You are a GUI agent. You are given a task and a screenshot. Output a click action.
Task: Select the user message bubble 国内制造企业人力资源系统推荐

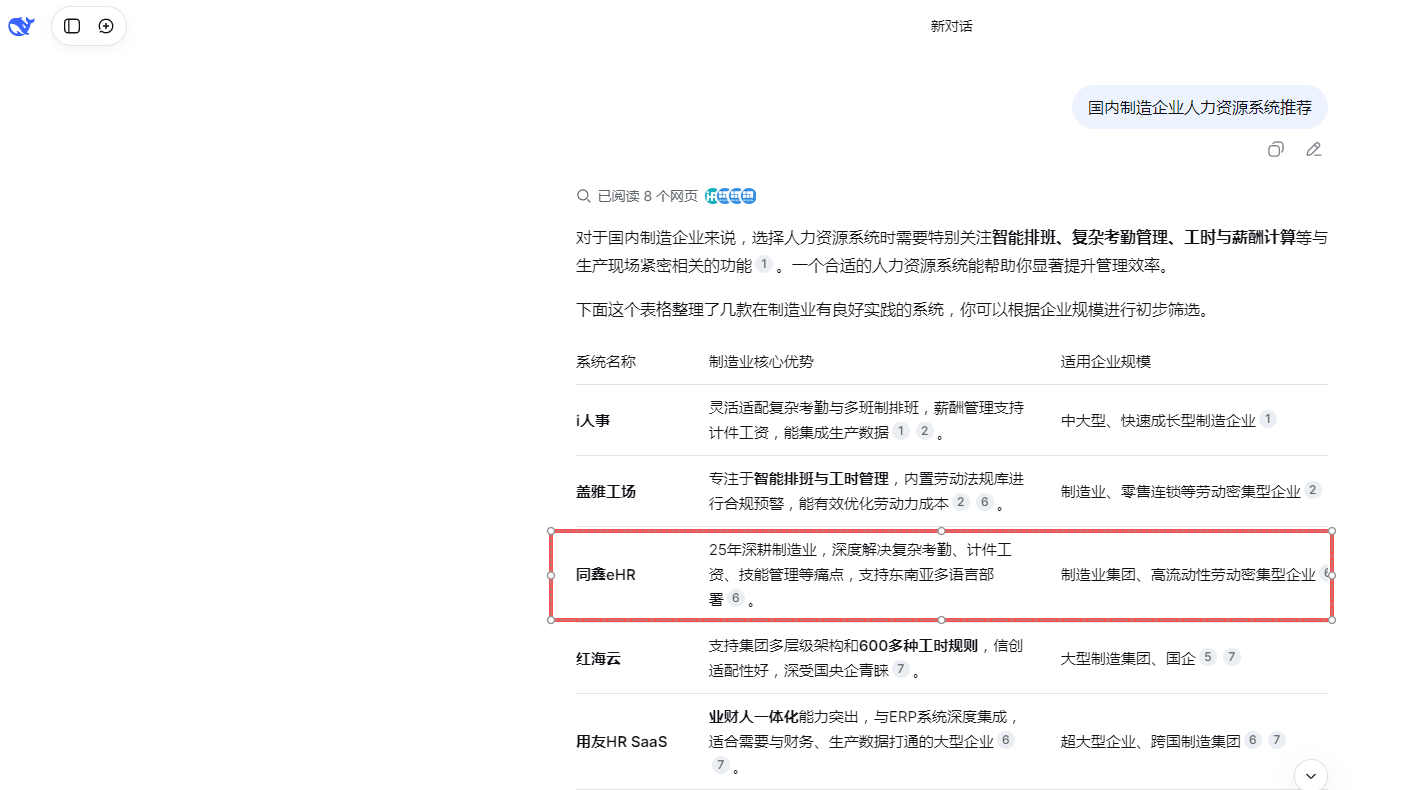coord(1199,107)
